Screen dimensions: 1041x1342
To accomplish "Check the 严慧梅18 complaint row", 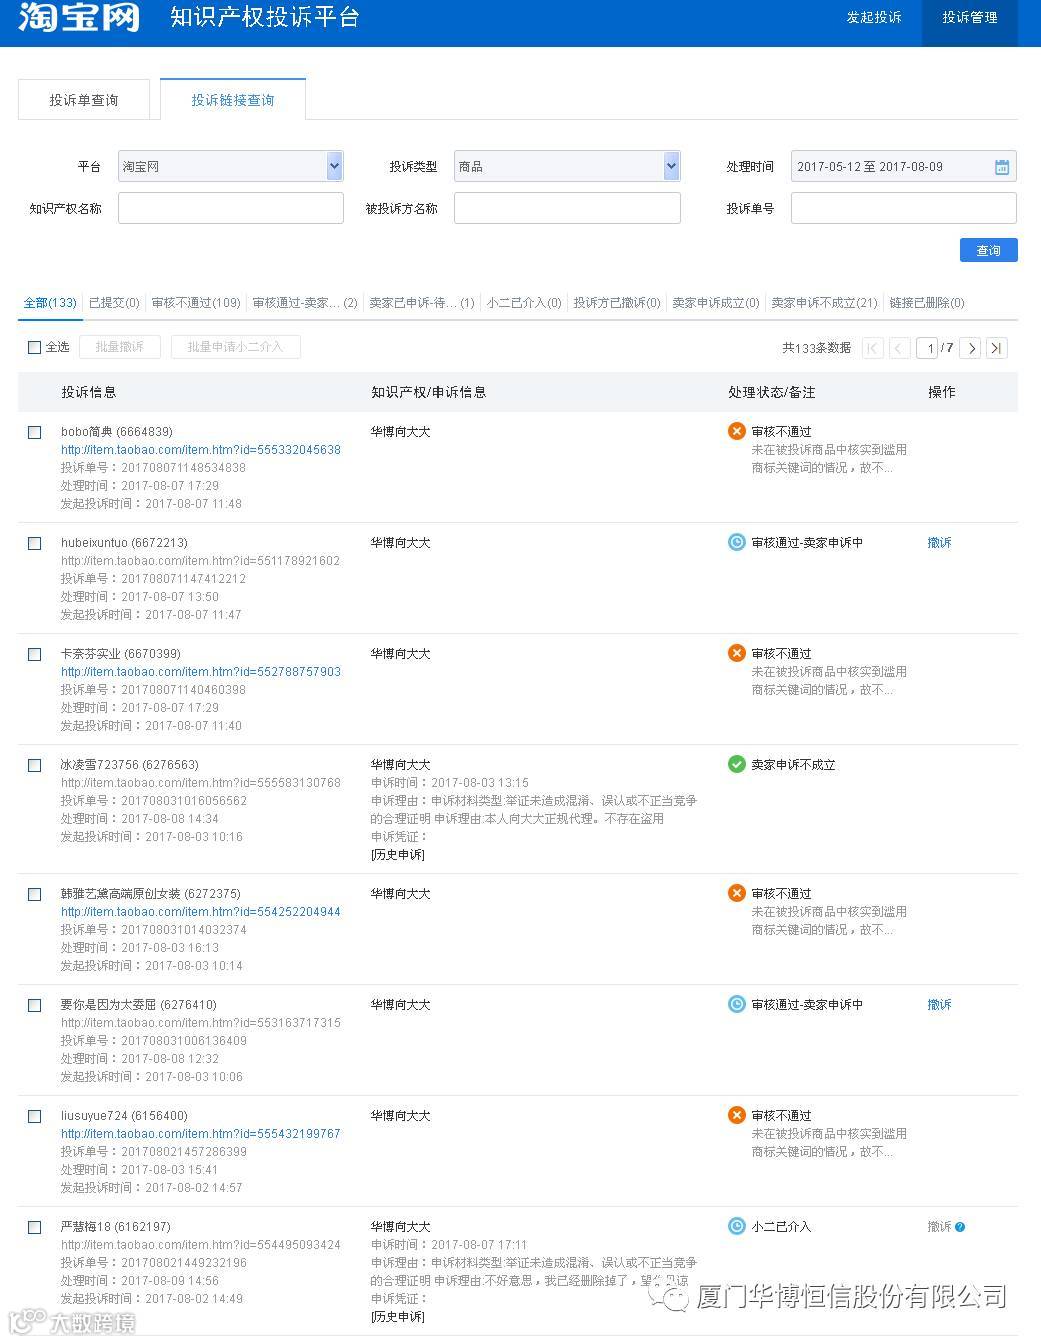I will click(x=34, y=1227).
